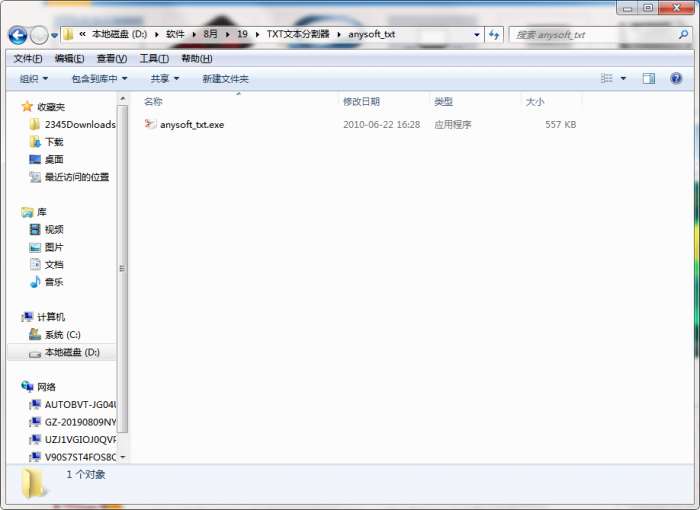Viewport: 700px width, 510px height.
Task: Click the folder icon in details pane
Action: [x=33, y=483]
